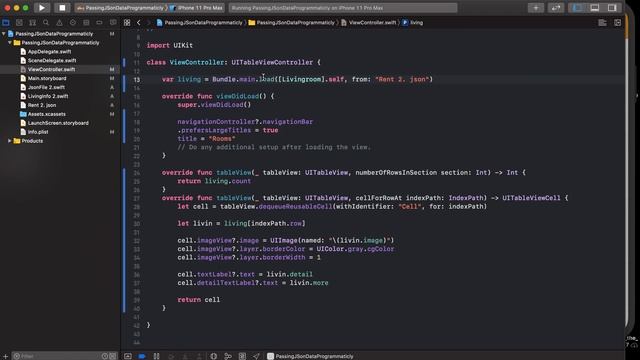The height and width of the screenshot is (360, 640).
Task: Show the Source Control navigator
Action: (19, 23)
